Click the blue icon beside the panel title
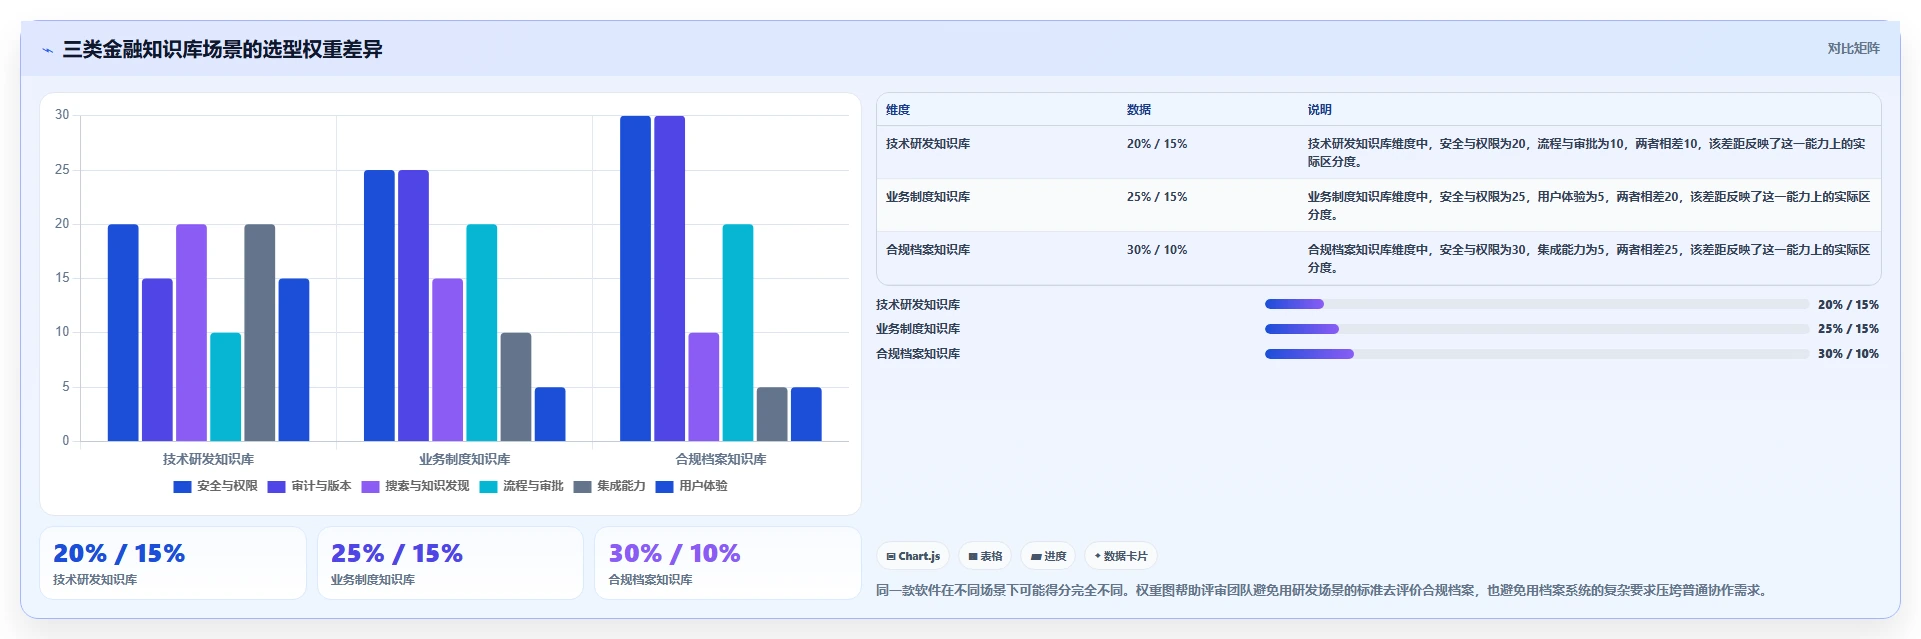This screenshot has width=1921, height=639. tap(48, 50)
